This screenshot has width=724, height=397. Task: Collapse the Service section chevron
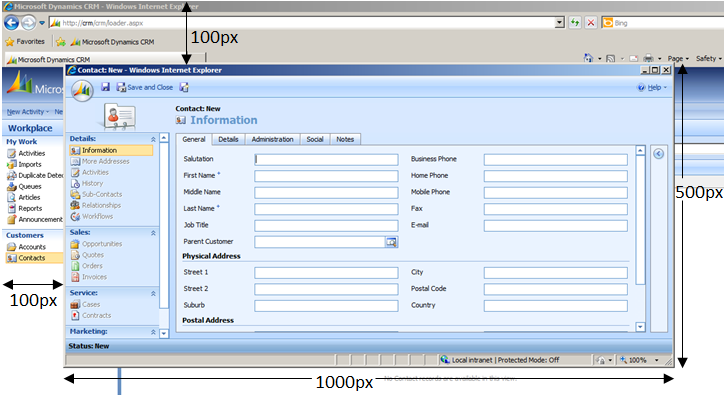tap(153, 294)
